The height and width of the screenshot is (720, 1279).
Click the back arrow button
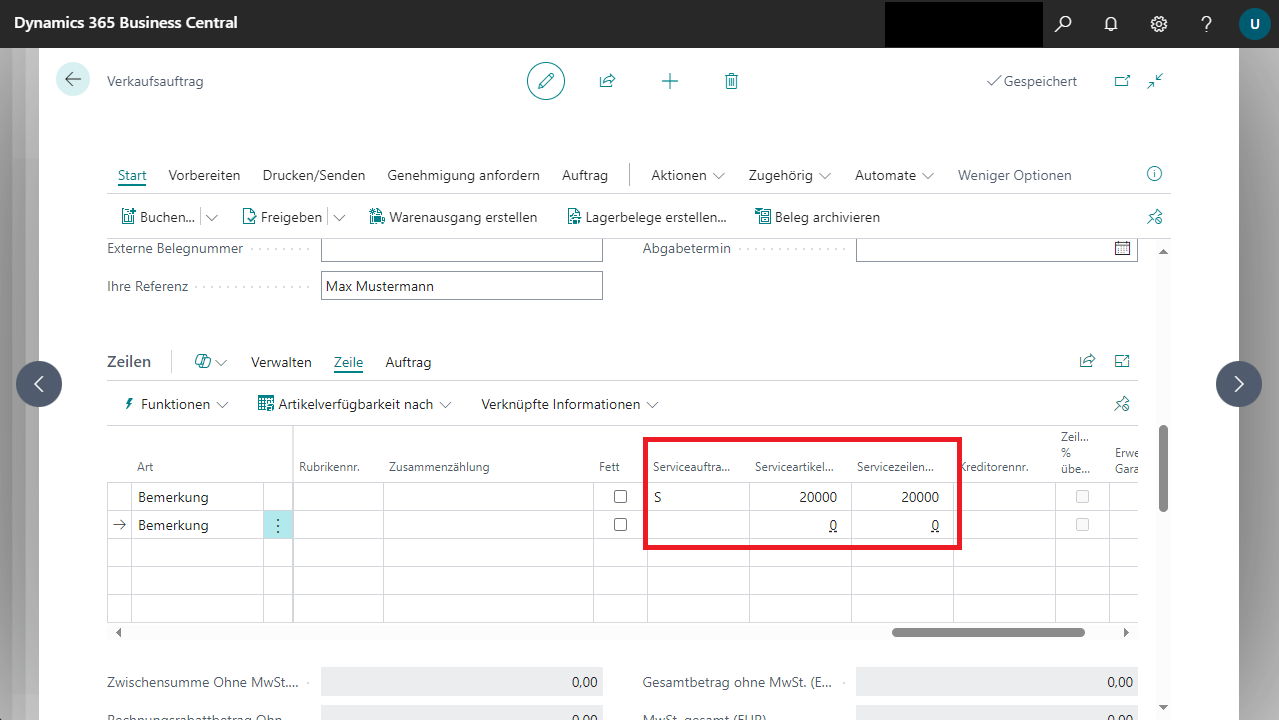(73, 79)
